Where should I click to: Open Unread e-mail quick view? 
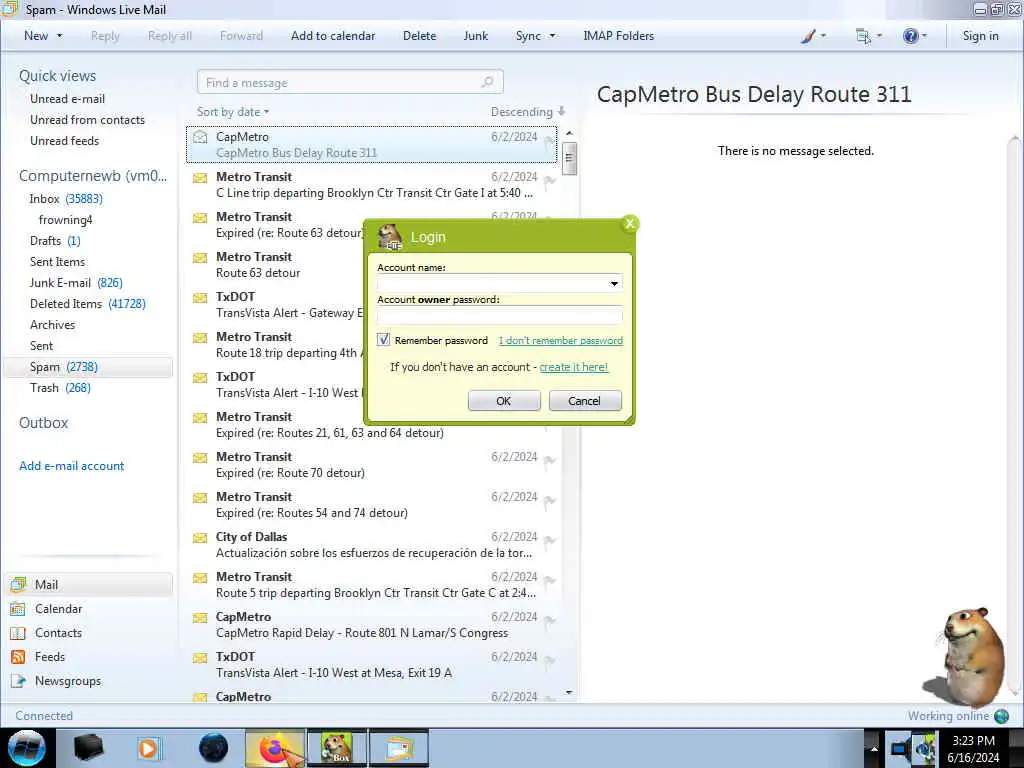point(67,99)
